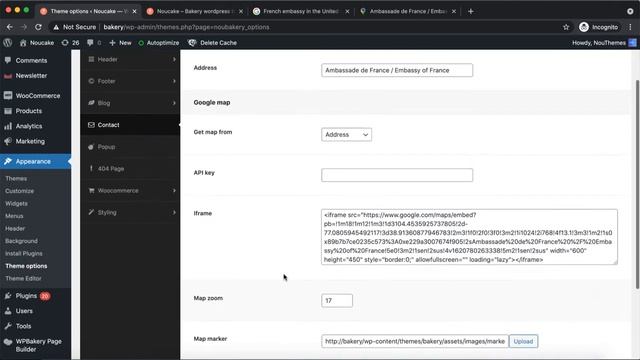Click the Comments sidebar icon
Viewport: 640px width, 360px height.
[8, 60]
